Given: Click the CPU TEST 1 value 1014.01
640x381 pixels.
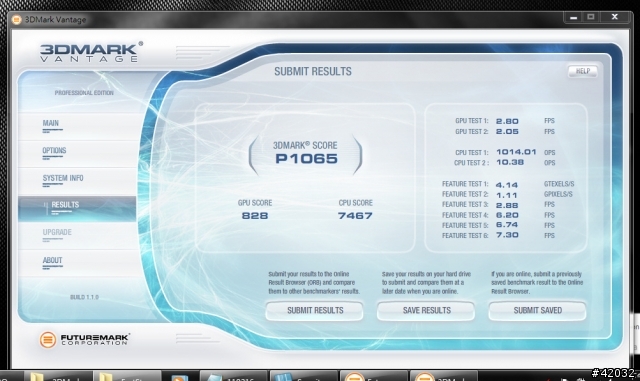Looking at the screenshot, I should (516, 152).
